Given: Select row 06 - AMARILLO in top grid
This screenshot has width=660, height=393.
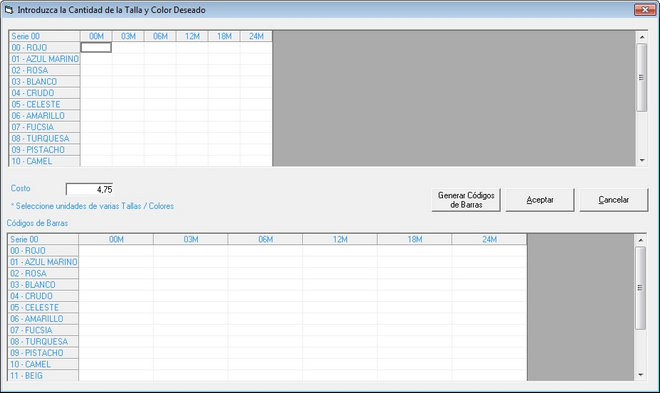Looking at the screenshot, I should coord(44,116).
